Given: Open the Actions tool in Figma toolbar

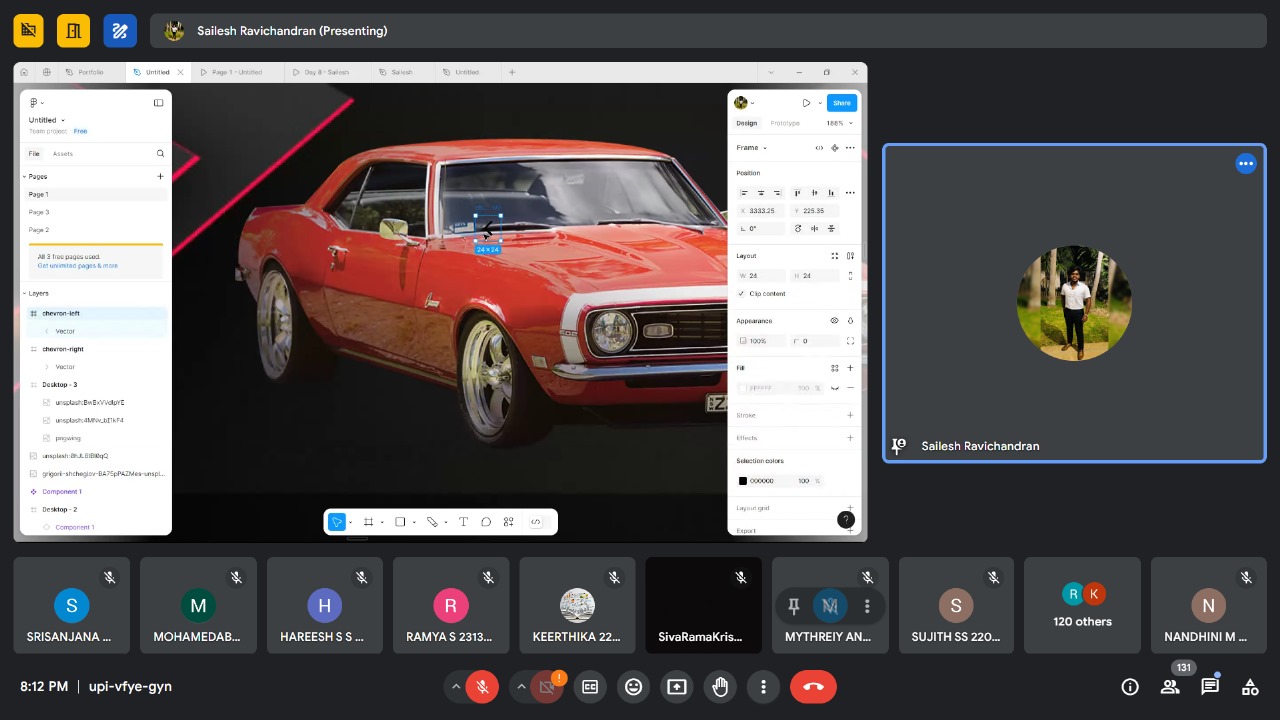Looking at the screenshot, I should (509, 522).
